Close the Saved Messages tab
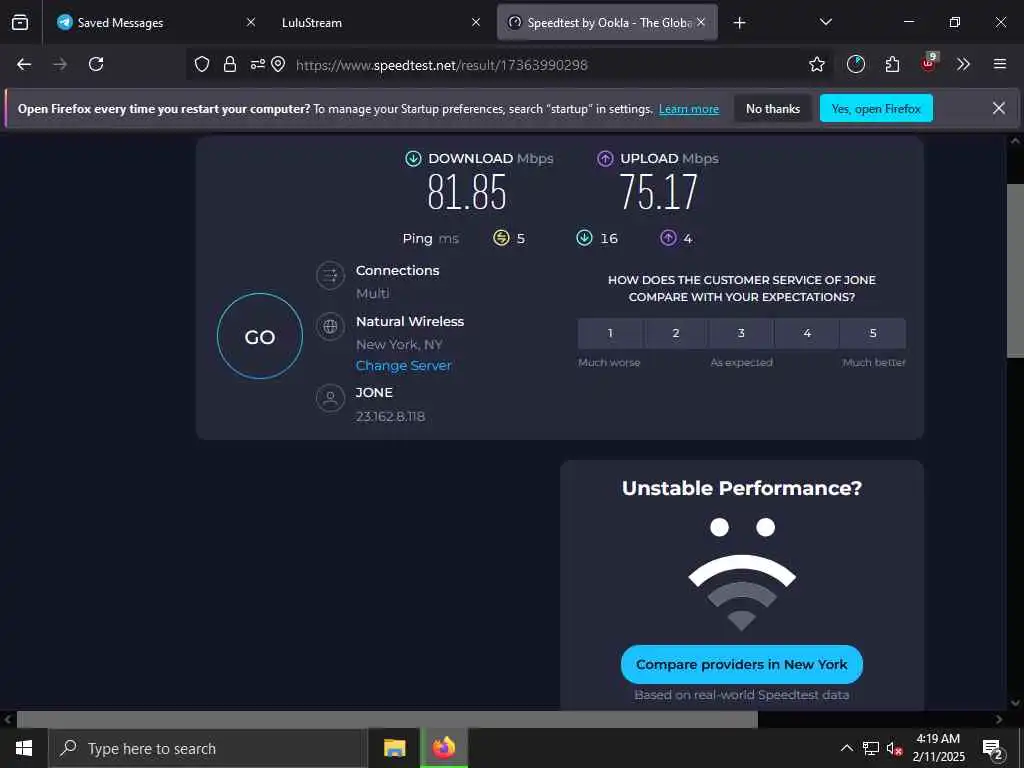Viewport: 1024px width, 768px height. (x=251, y=23)
